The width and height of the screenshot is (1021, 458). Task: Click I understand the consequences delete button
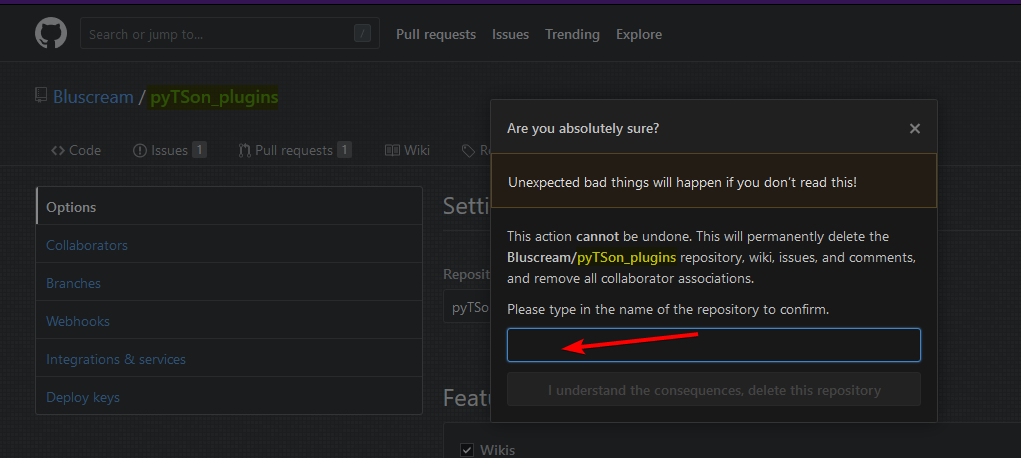[x=714, y=390]
